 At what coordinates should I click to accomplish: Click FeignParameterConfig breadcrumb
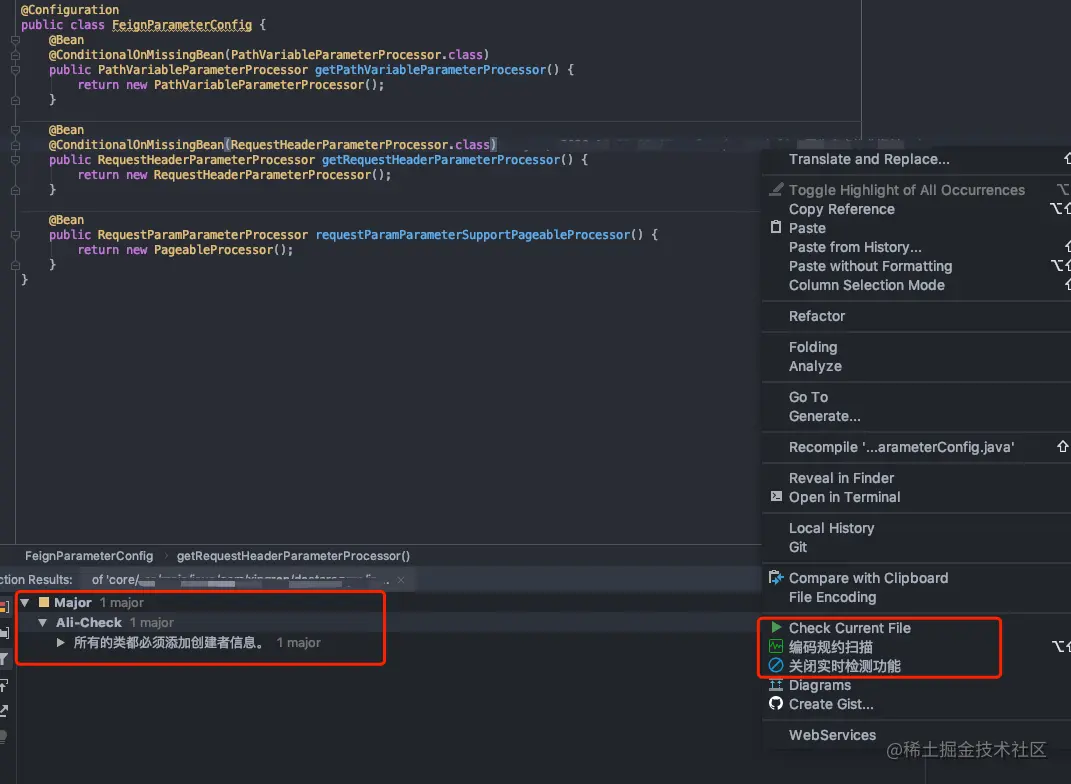tap(89, 556)
